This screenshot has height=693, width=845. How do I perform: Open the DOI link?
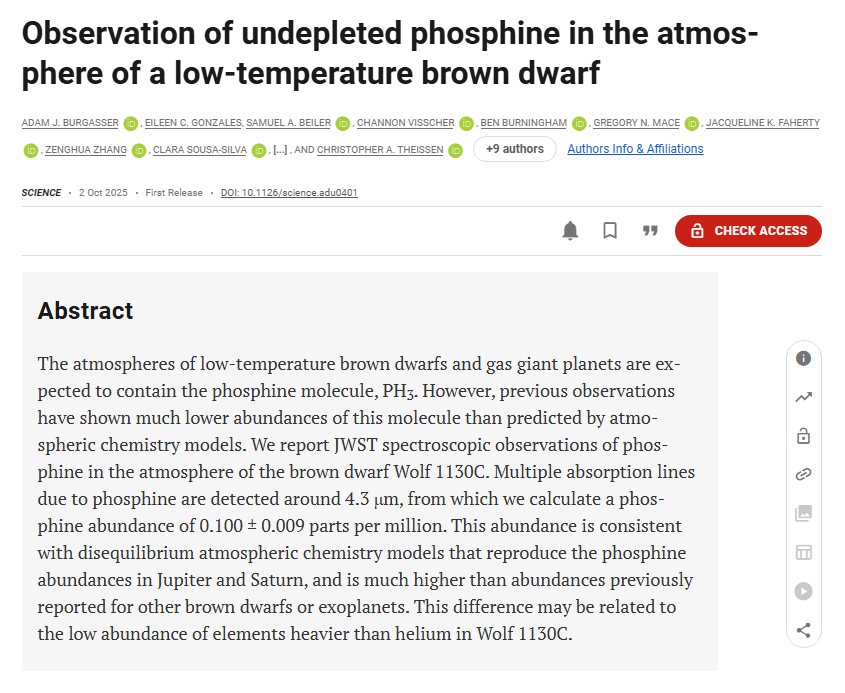point(289,193)
